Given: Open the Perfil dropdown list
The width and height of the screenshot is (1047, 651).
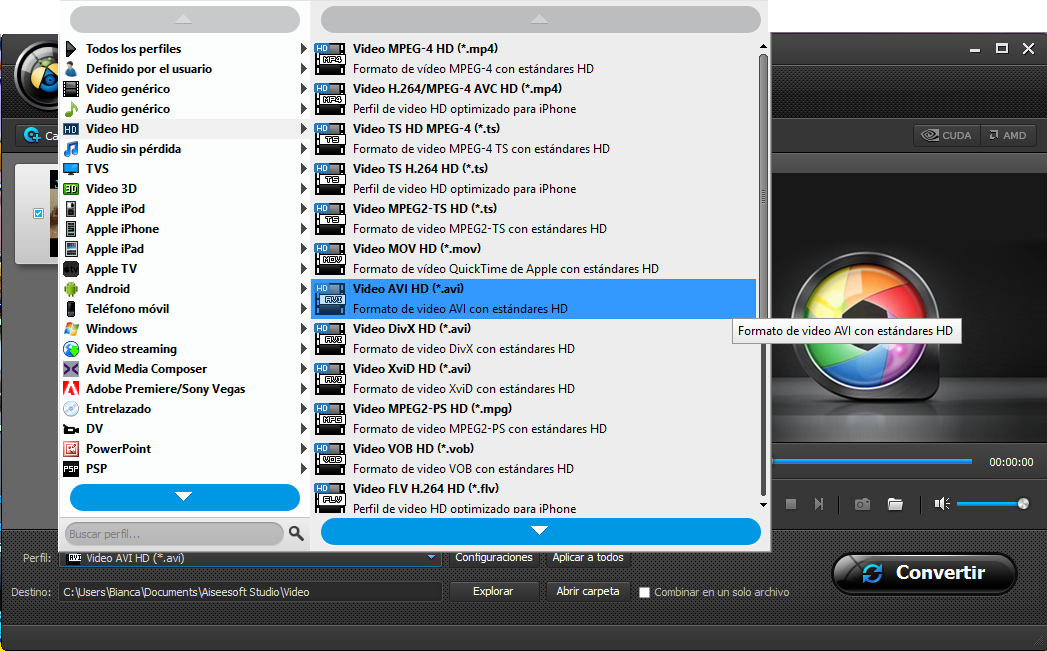Looking at the screenshot, I should 432,558.
